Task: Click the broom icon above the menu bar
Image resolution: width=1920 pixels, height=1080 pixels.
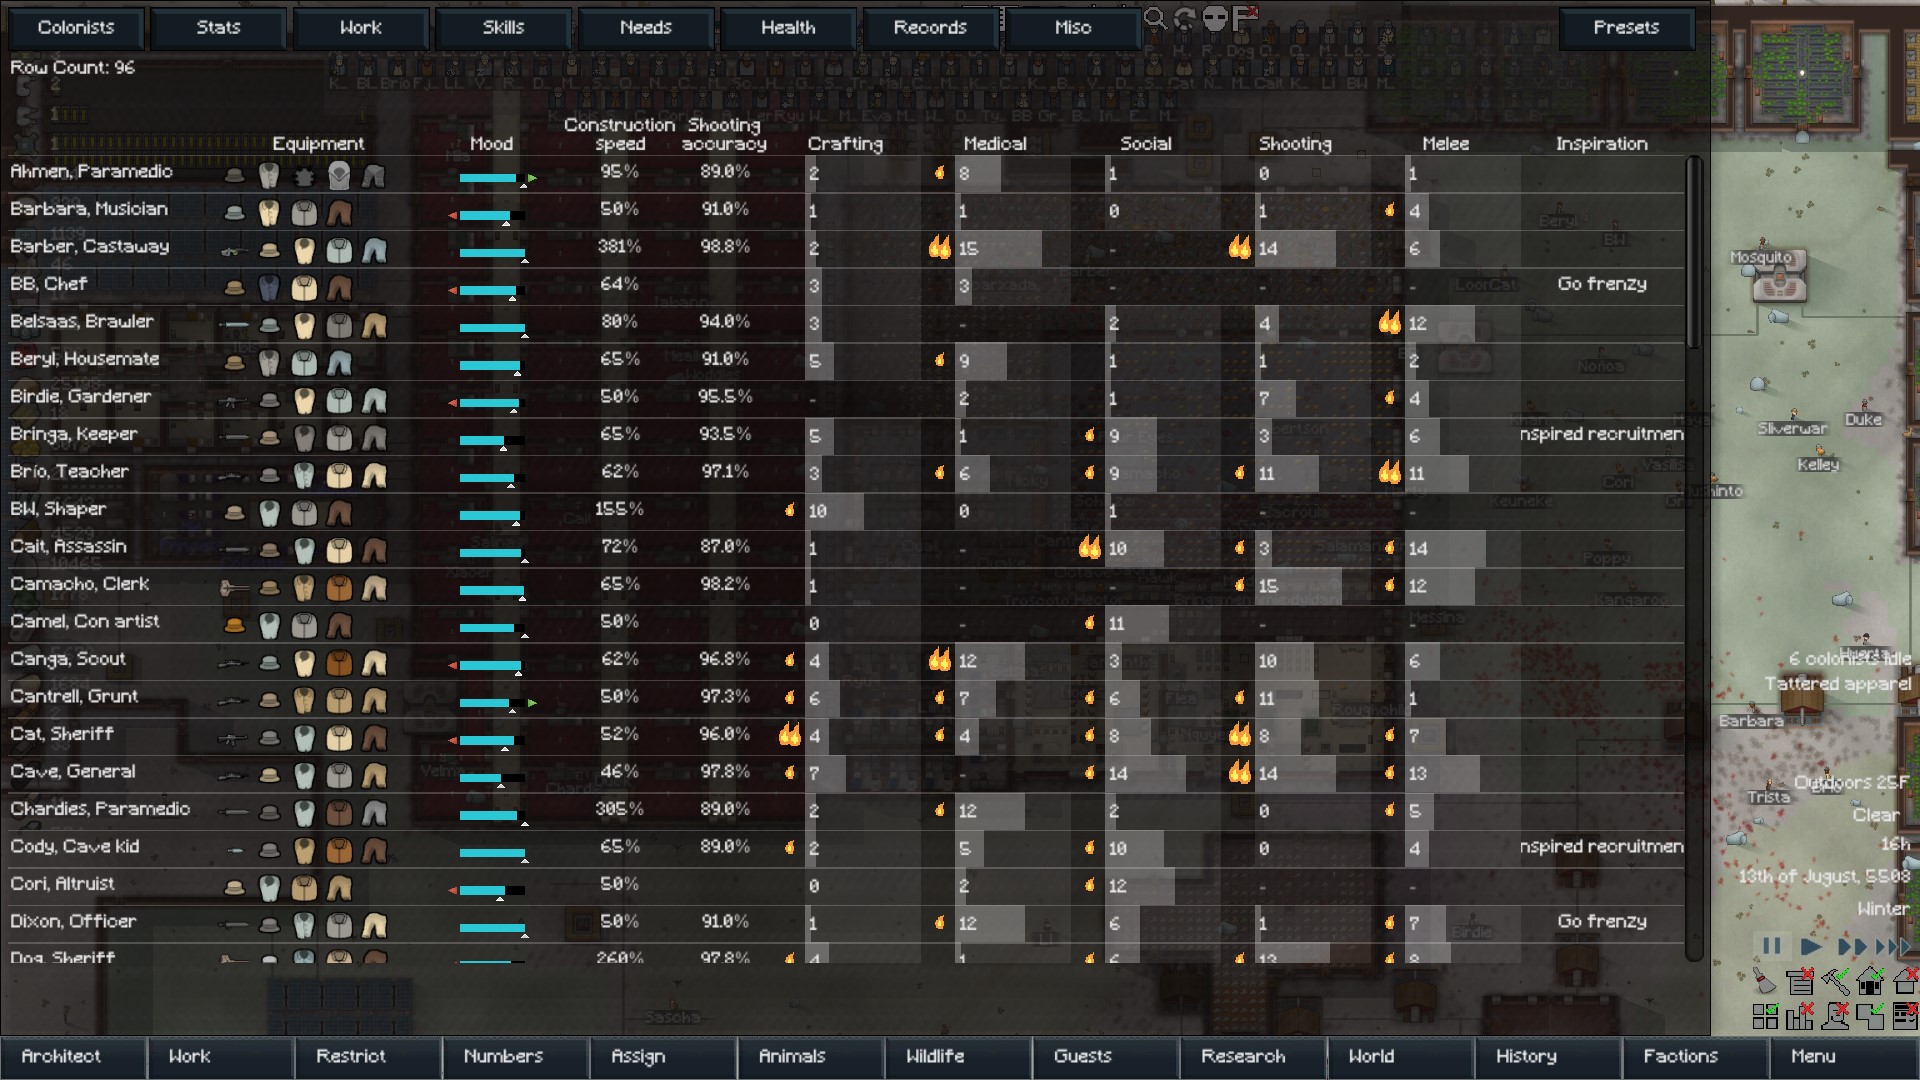Action: click(1764, 980)
